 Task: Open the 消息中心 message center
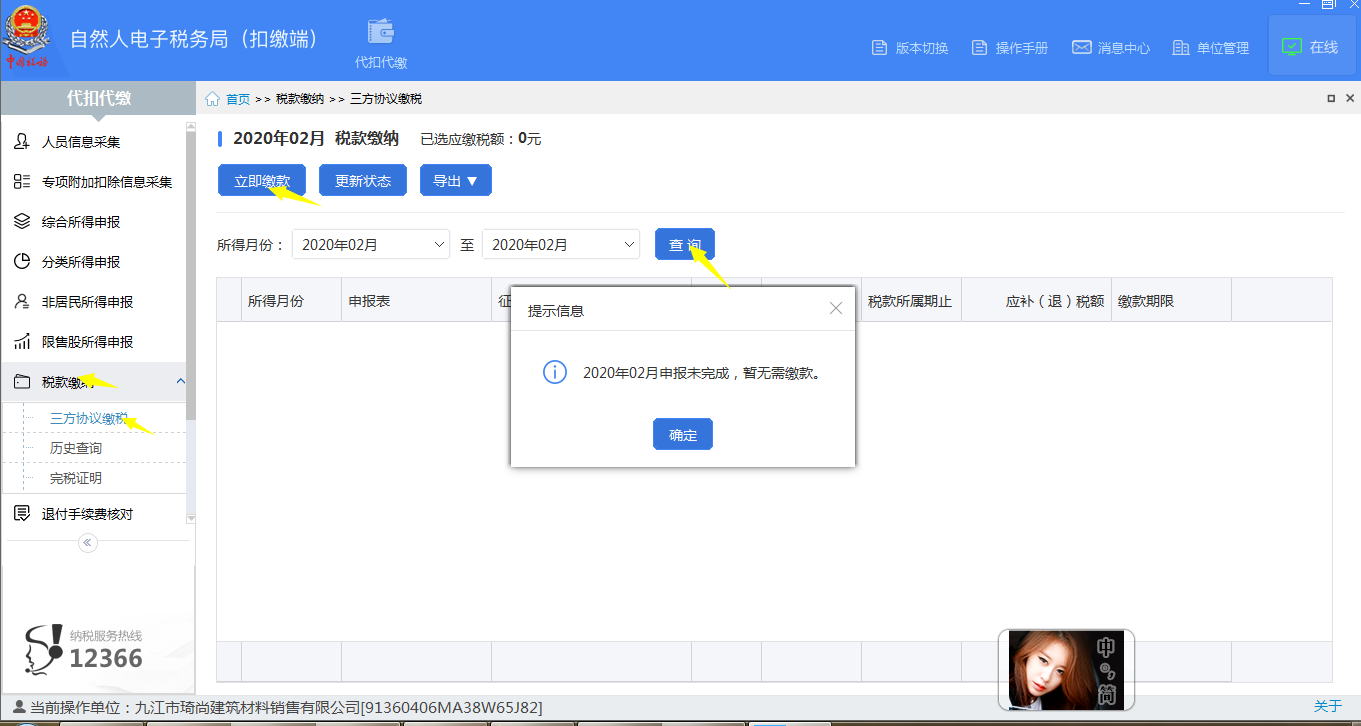click(1110, 47)
